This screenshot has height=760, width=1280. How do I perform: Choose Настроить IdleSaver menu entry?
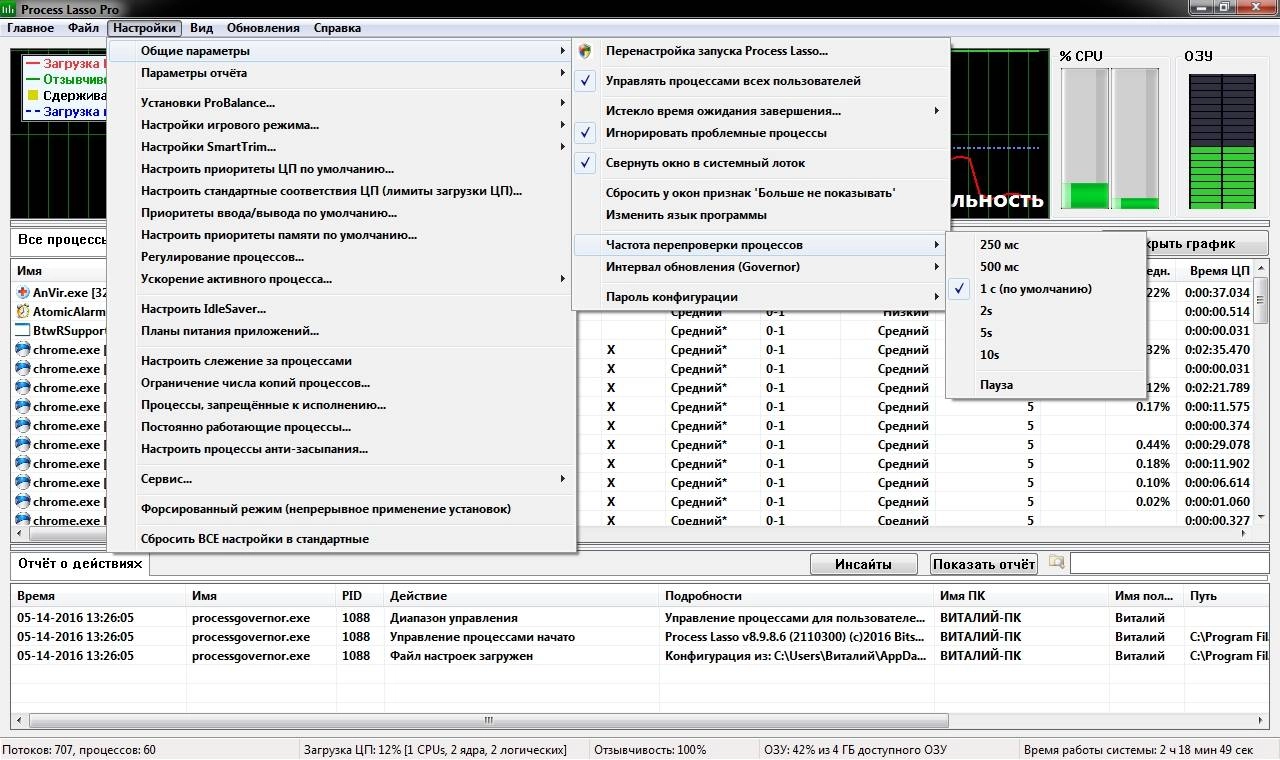point(342,309)
